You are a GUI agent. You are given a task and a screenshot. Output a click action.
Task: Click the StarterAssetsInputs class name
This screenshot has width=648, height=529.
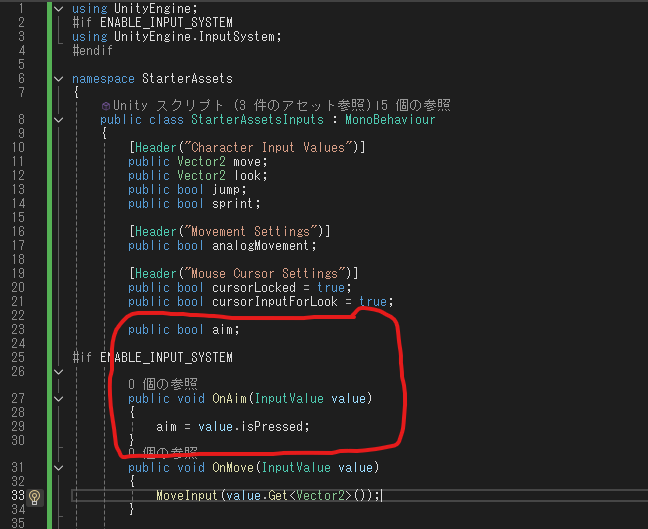257,120
